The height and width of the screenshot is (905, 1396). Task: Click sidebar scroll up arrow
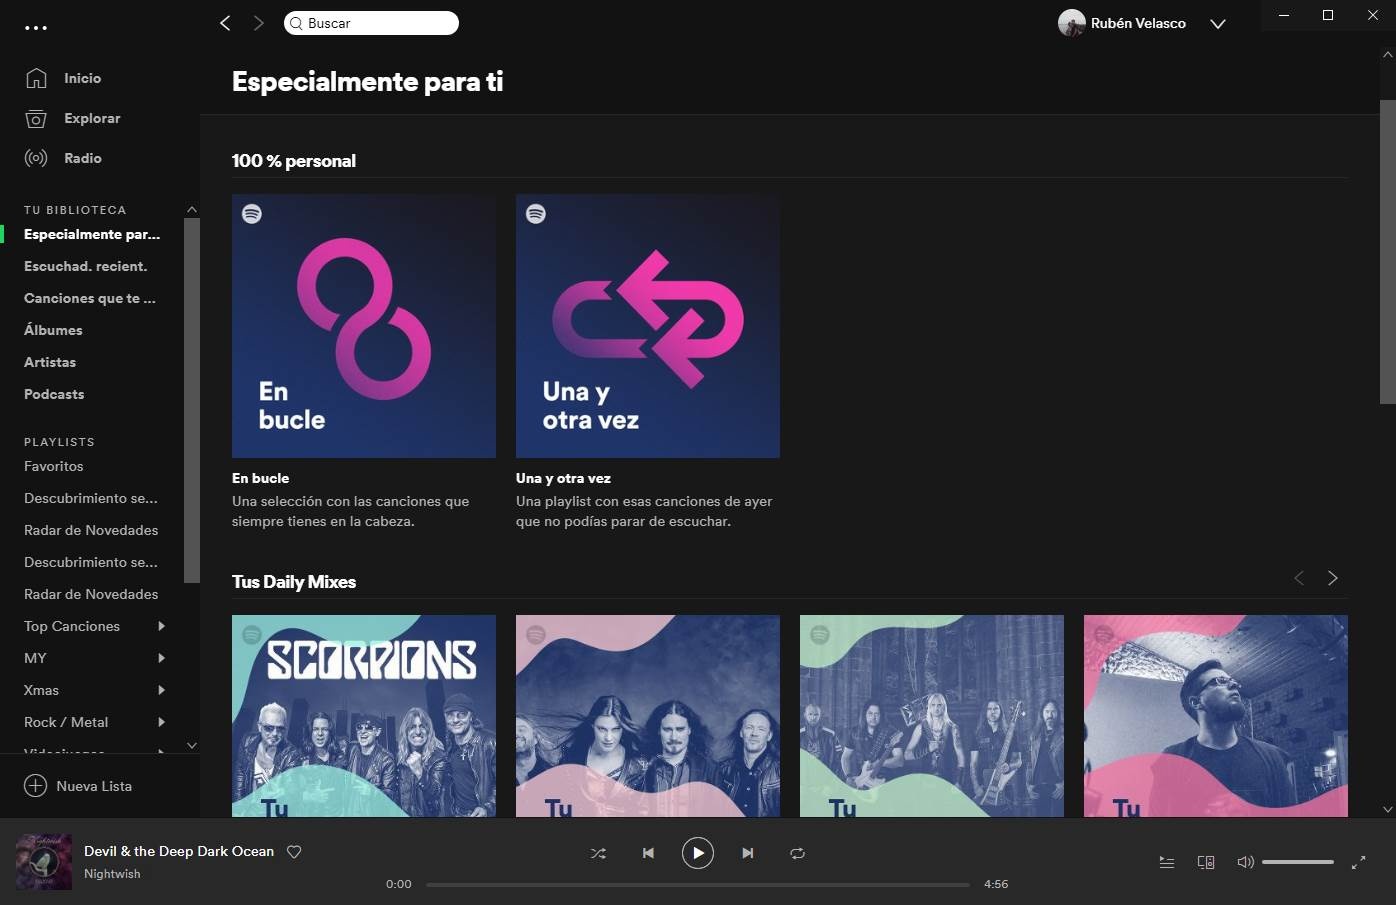(192, 209)
